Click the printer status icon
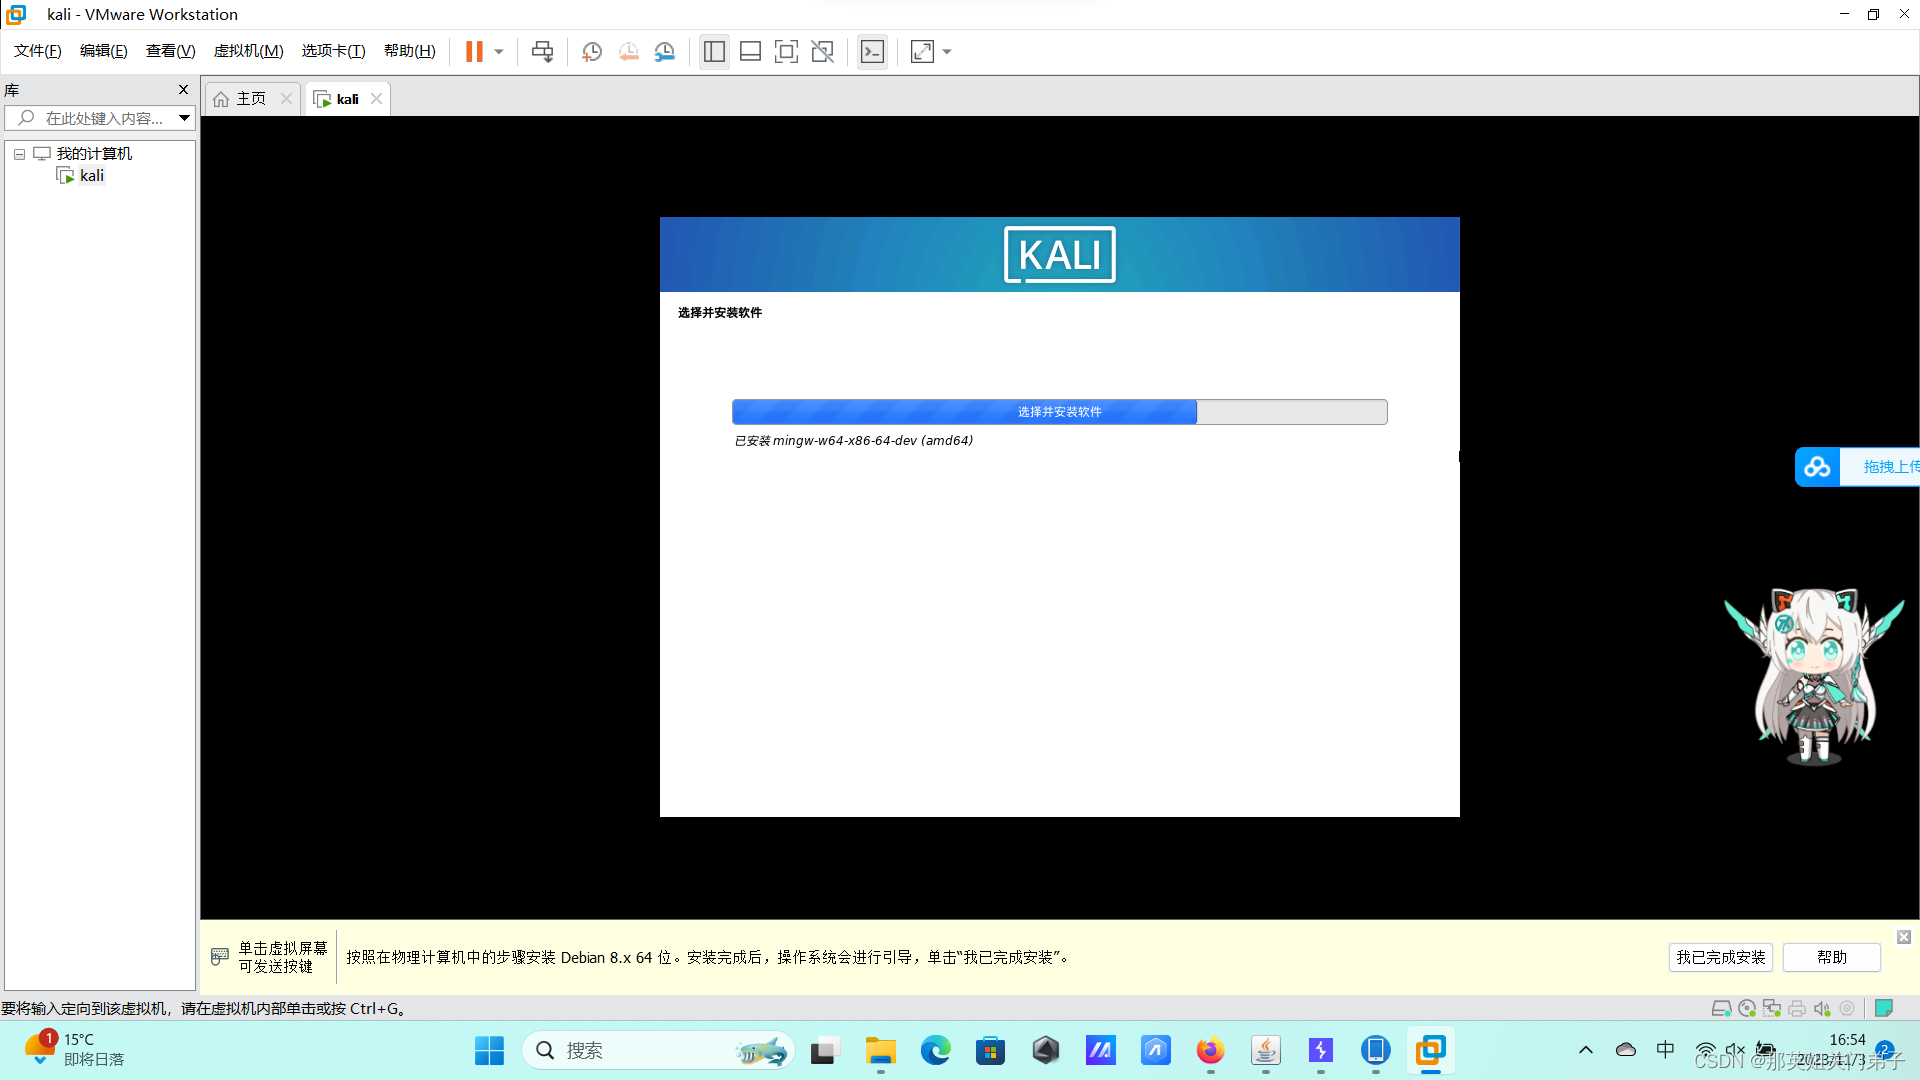This screenshot has height=1080, width=1920. 1797,1008
